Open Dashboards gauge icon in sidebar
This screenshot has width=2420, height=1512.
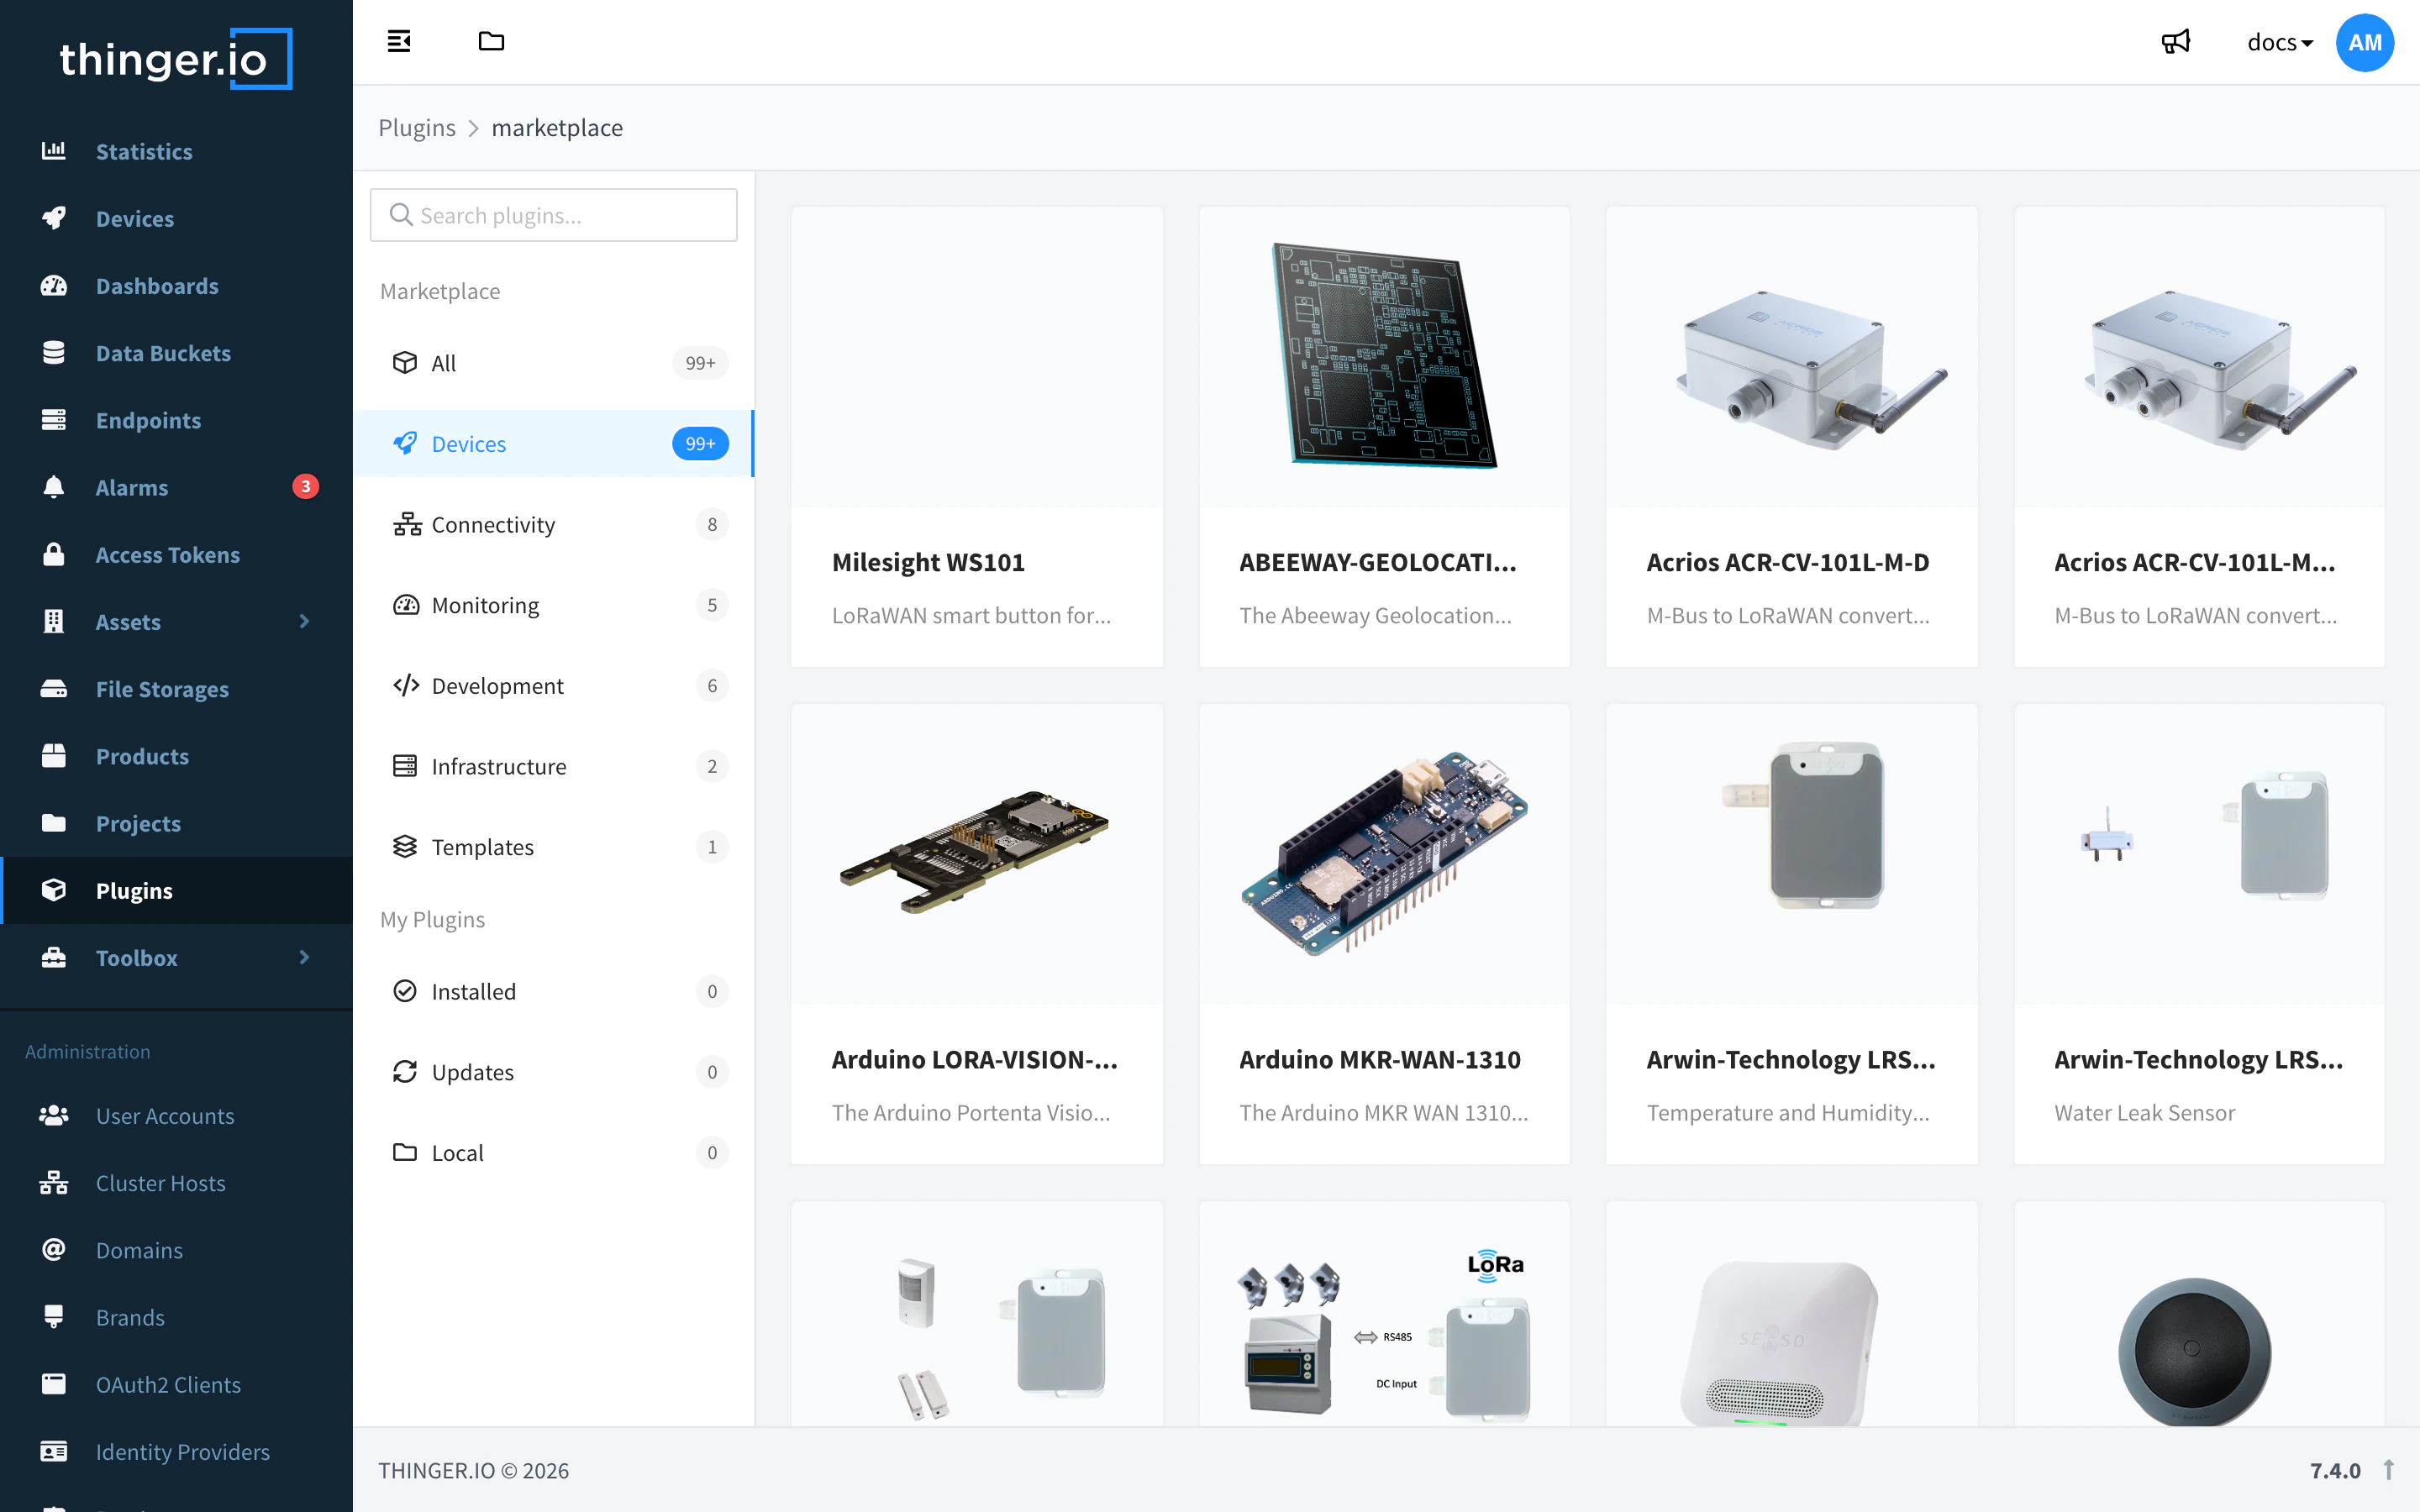(x=54, y=286)
